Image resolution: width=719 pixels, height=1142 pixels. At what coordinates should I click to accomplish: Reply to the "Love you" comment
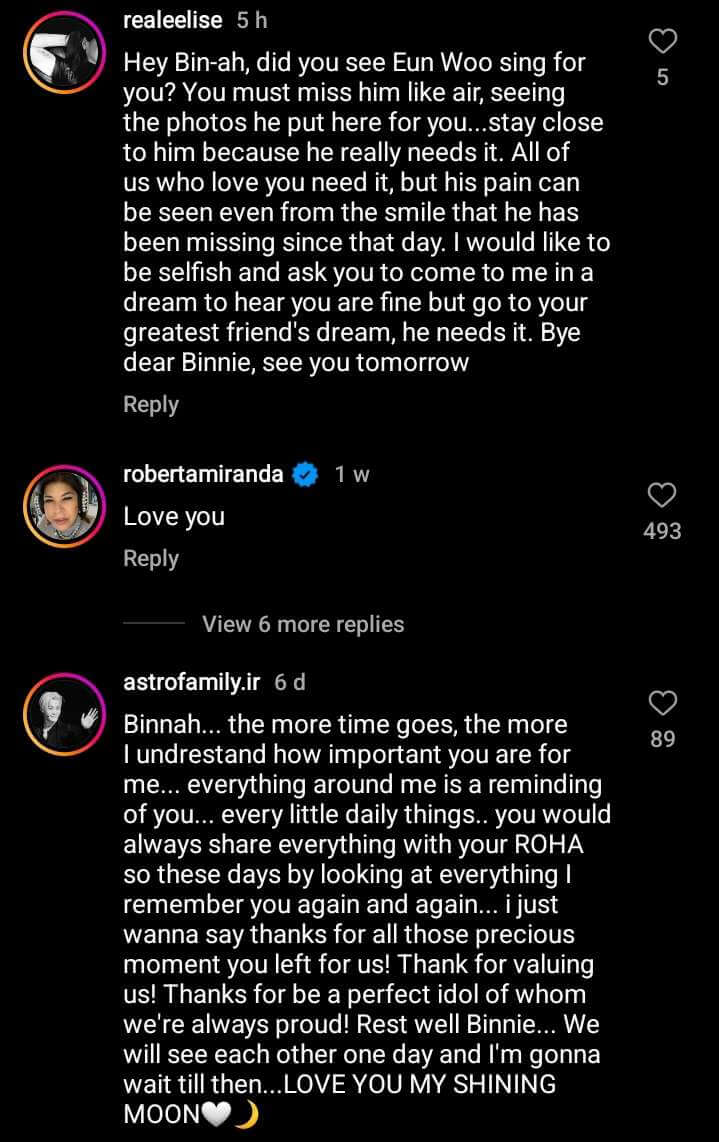coord(150,559)
